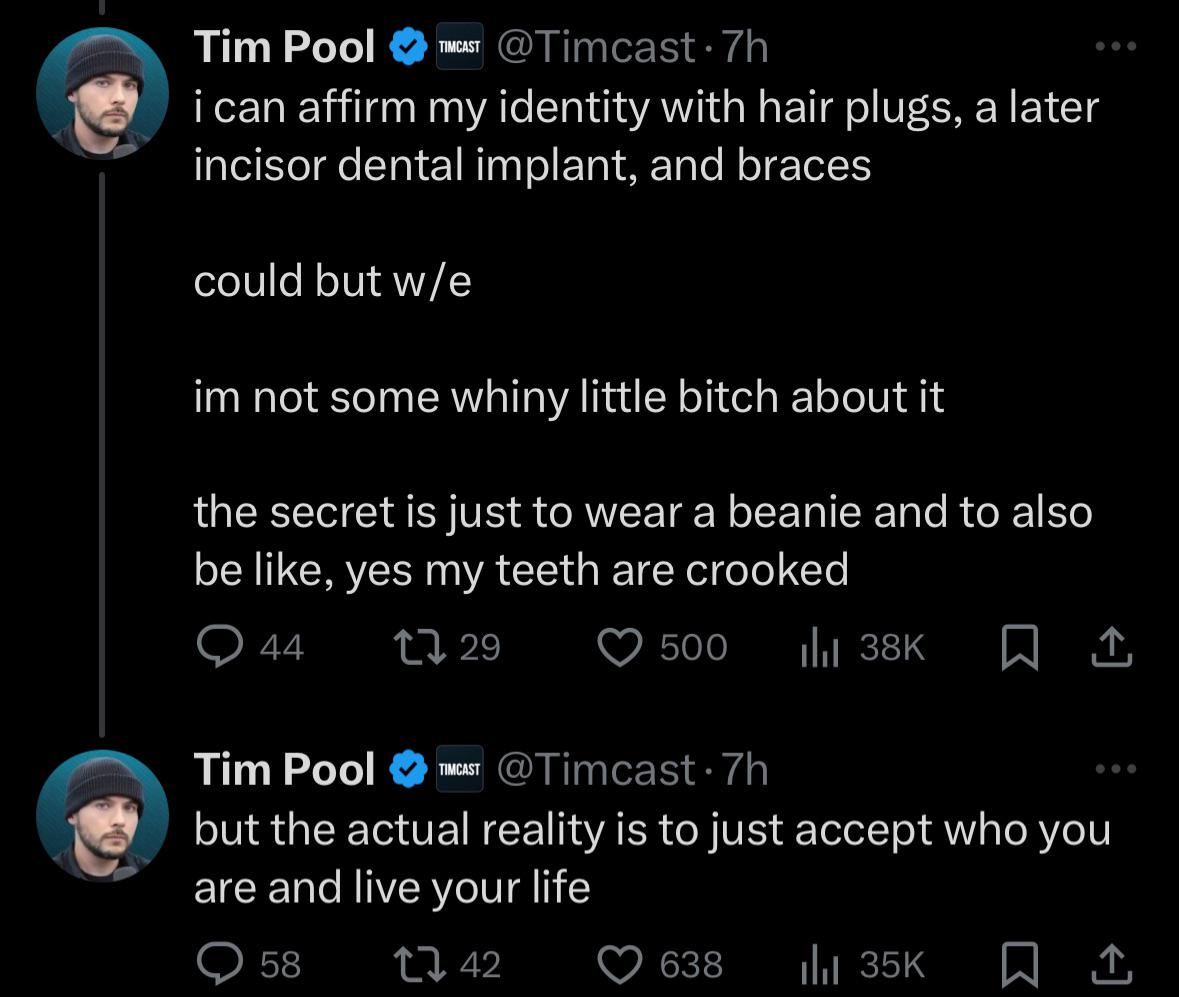Open Tim Pool's top profile picture
The height and width of the screenshot is (997, 1179).
104,90
